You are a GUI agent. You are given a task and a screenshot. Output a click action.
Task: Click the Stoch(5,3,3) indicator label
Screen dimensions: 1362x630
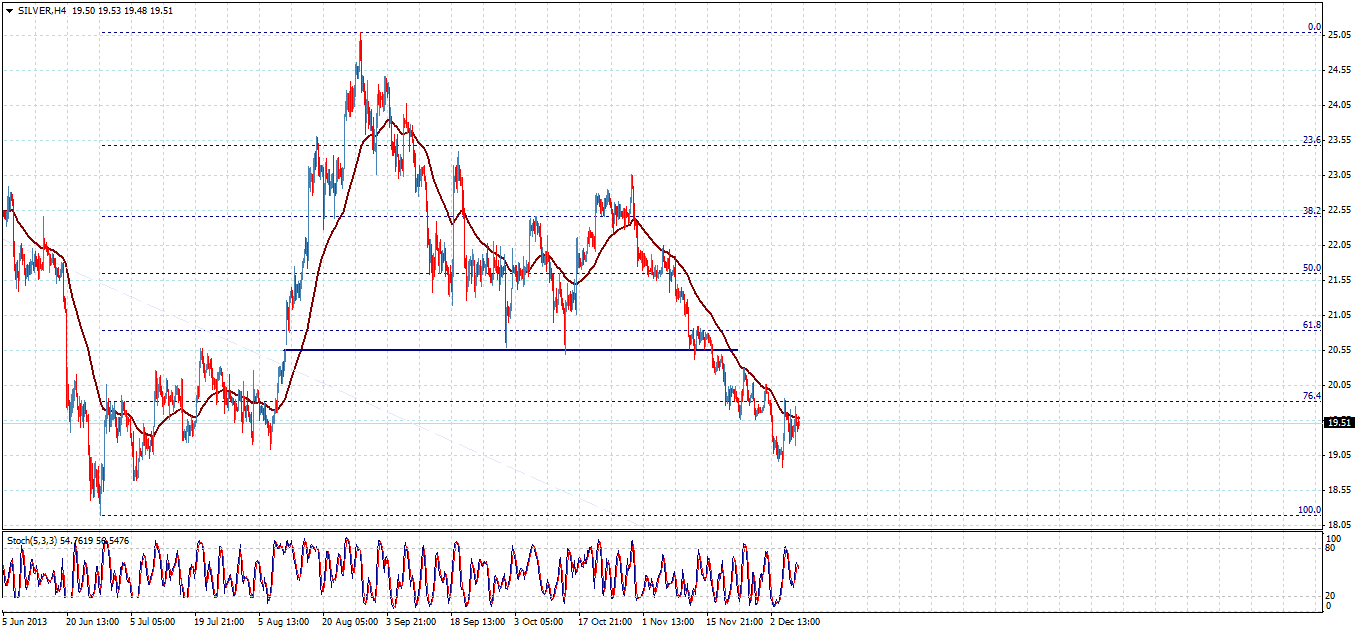(x=32, y=540)
